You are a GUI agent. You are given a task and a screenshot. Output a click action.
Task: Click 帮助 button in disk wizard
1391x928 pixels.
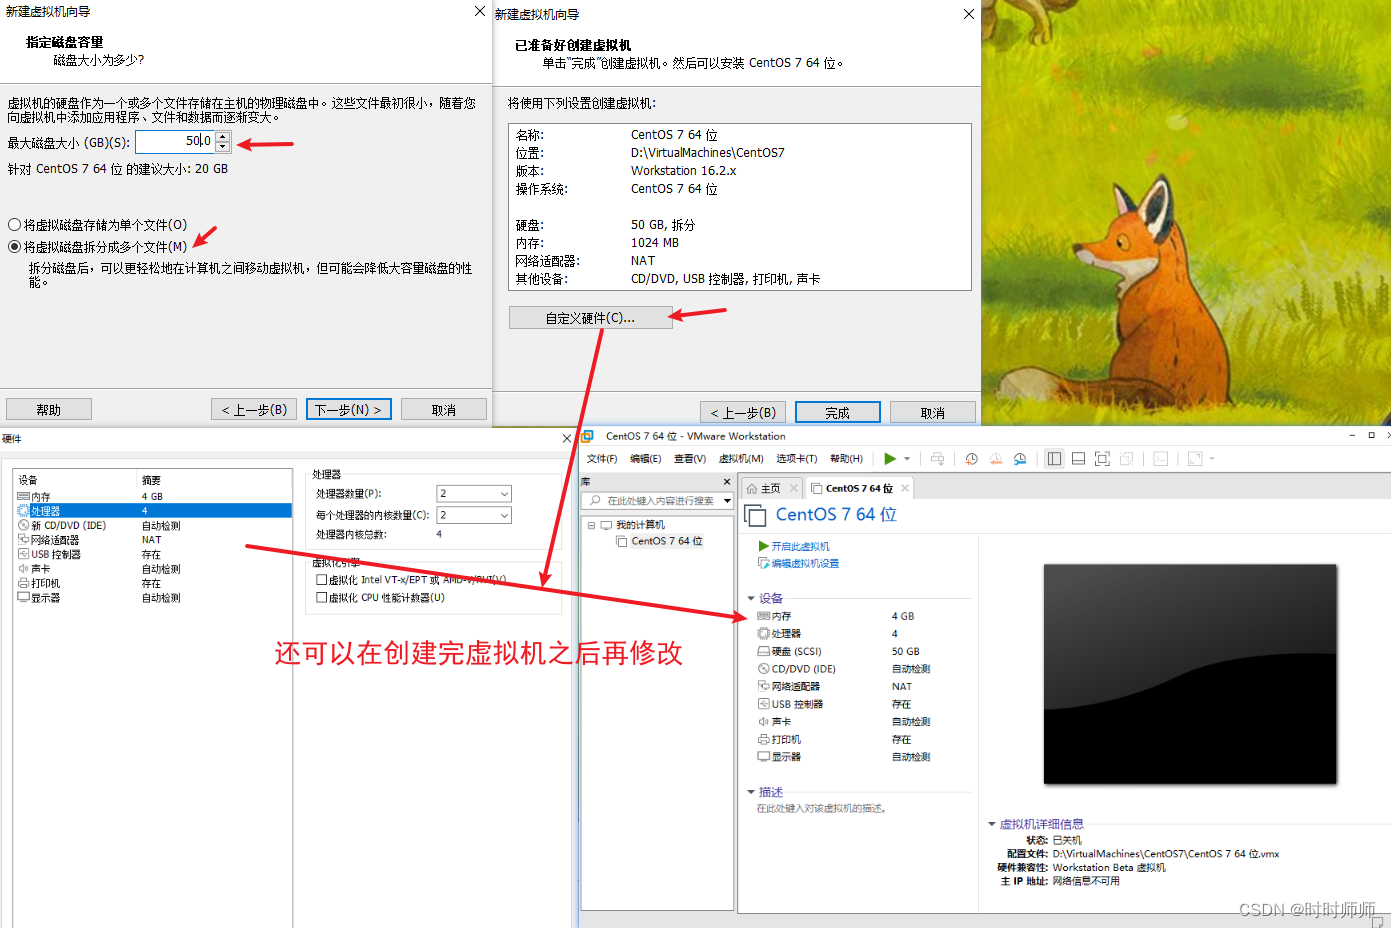click(49, 410)
